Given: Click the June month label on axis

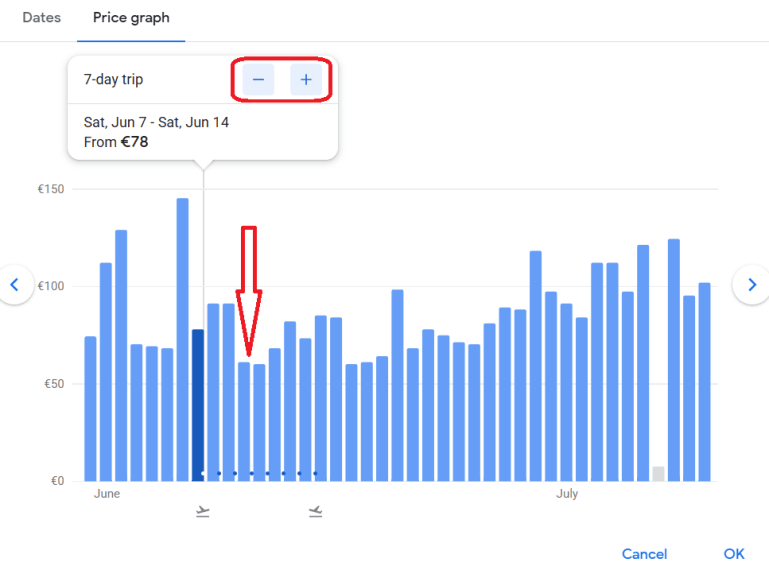Looking at the screenshot, I should [107, 494].
